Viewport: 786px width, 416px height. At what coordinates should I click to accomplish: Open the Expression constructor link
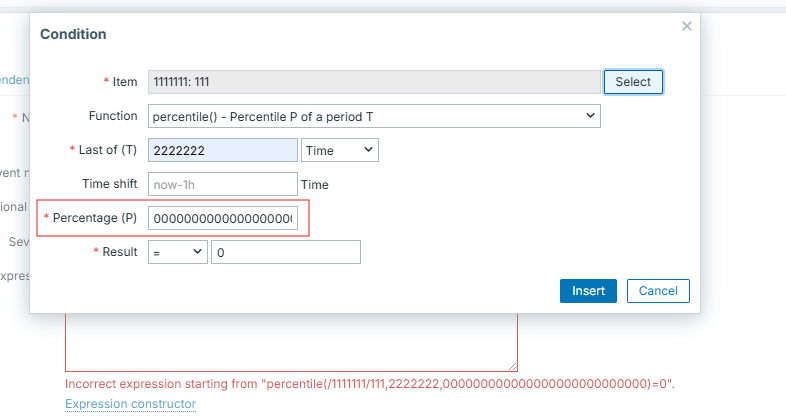(130, 404)
